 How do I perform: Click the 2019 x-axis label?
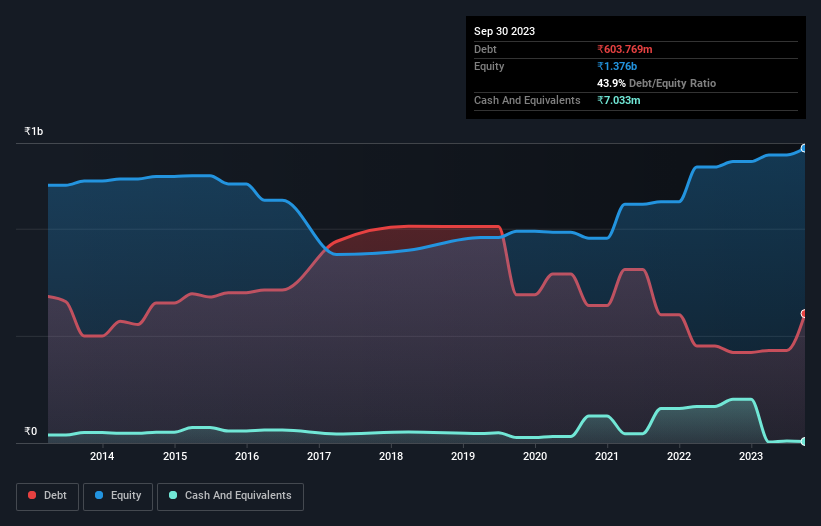tap(463, 456)
